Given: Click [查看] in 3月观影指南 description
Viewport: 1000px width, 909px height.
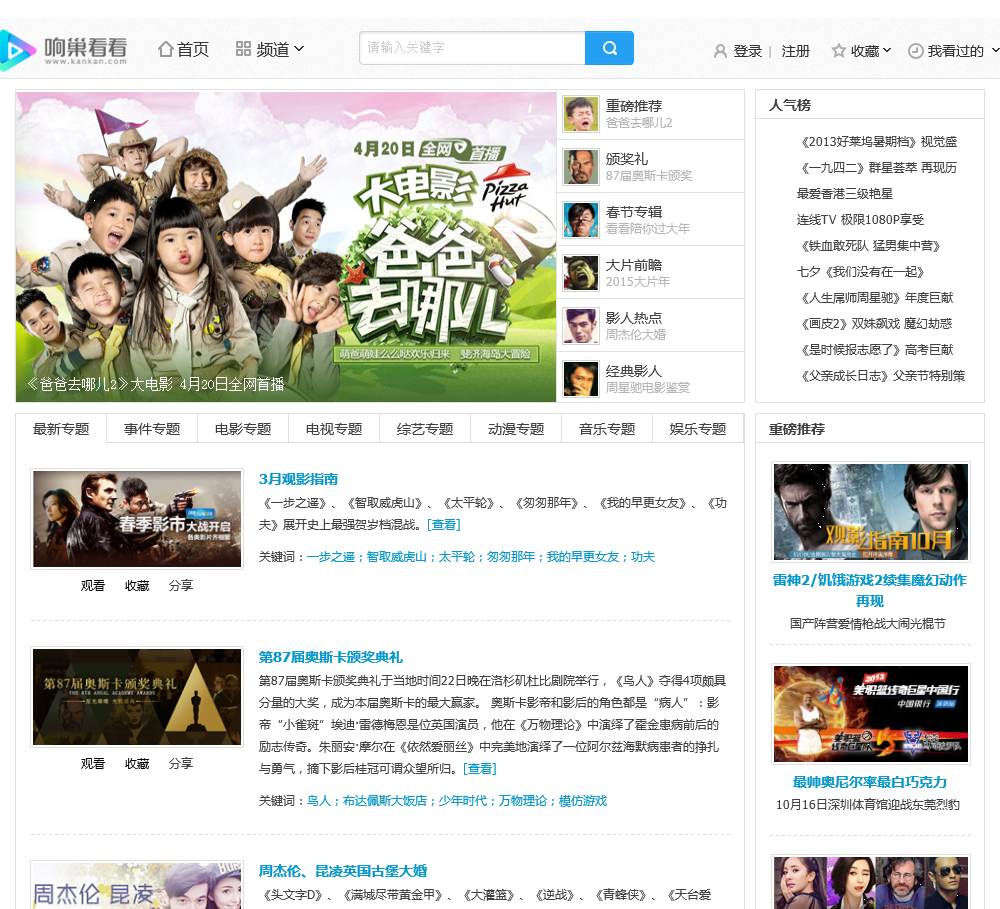Looking at the screenshot, I should (444, 524).
